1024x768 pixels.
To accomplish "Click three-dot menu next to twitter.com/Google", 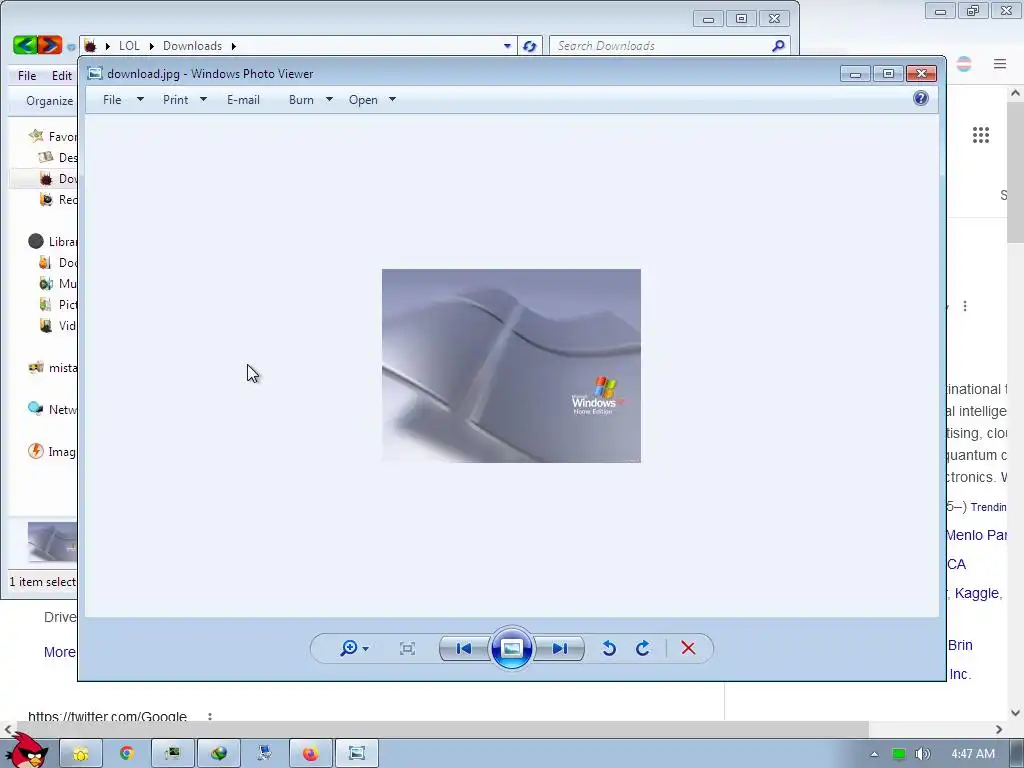I will 210,717.
